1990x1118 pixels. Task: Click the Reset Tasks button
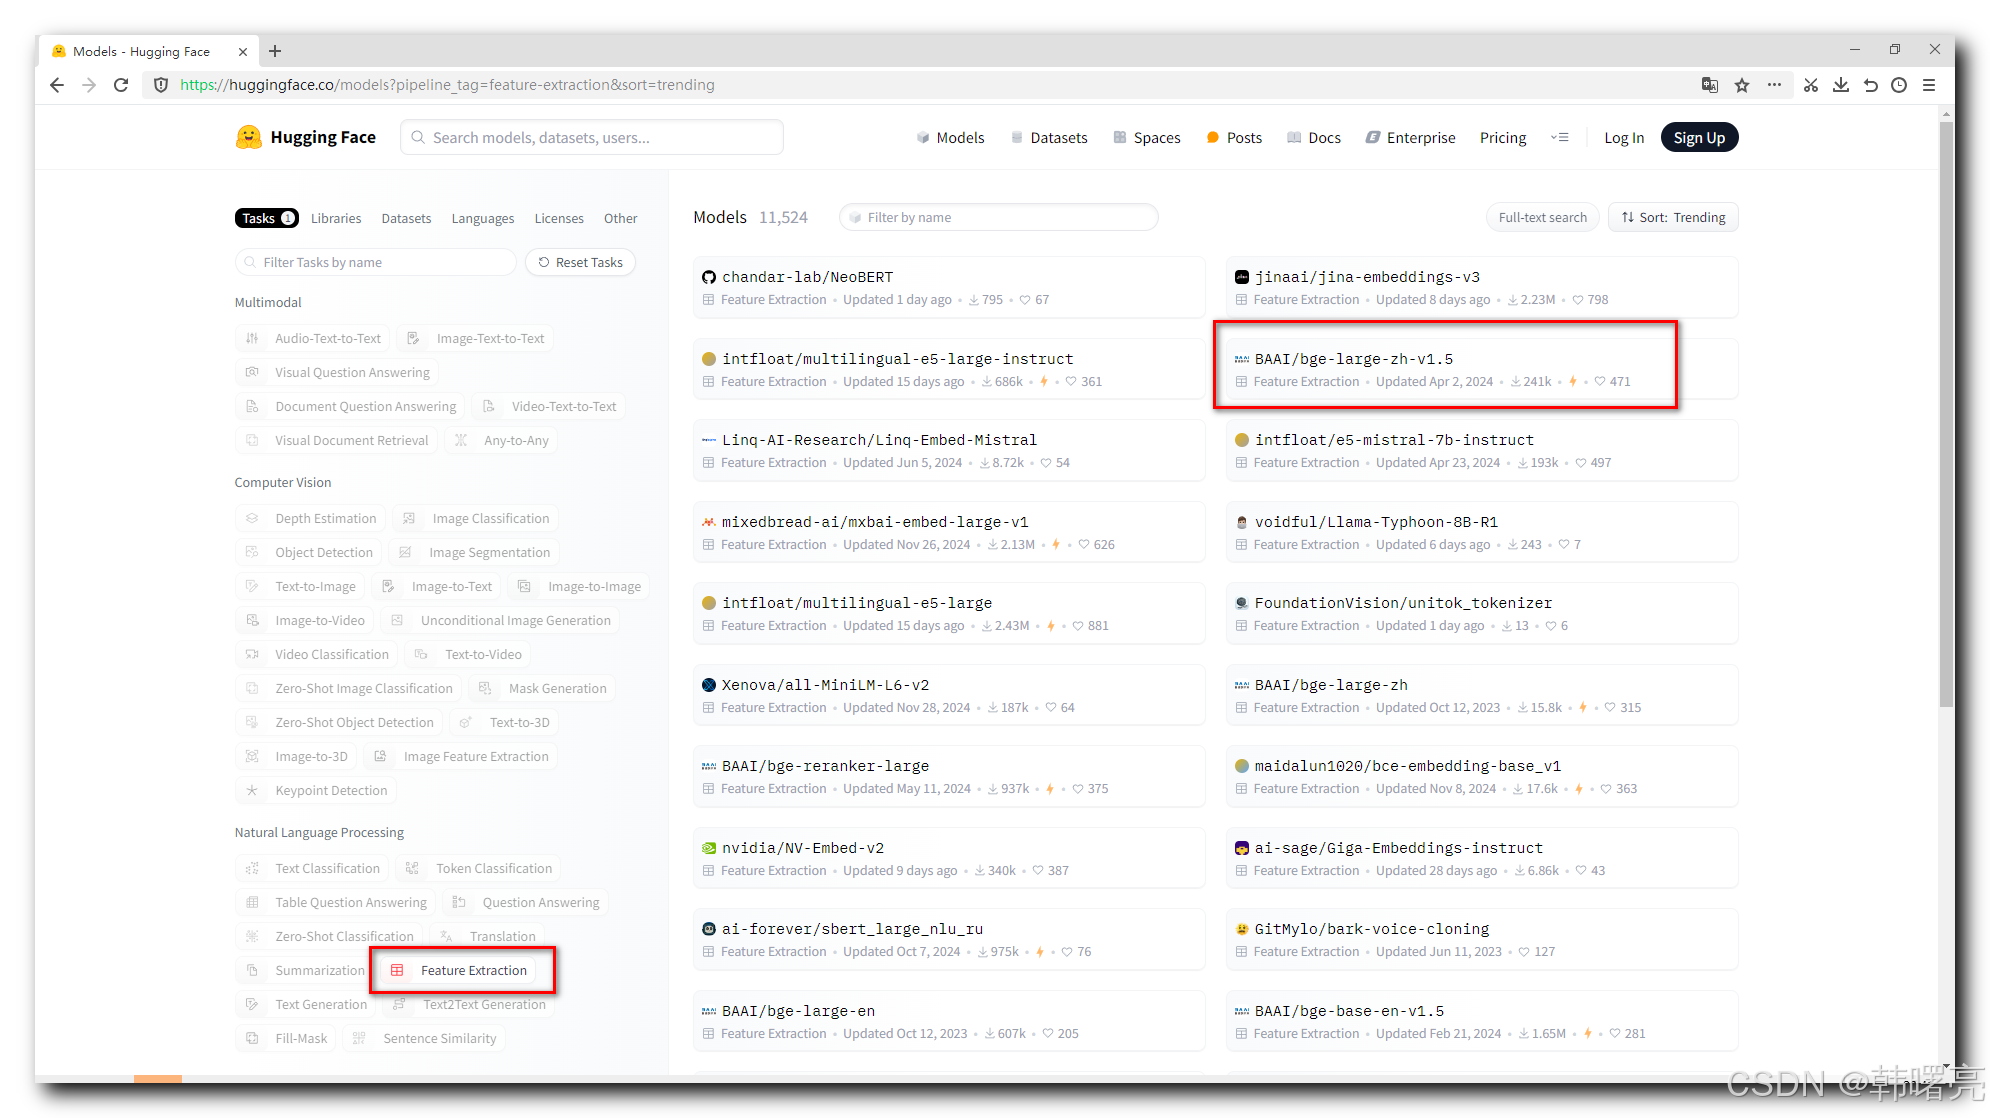(x=580, y=262)
